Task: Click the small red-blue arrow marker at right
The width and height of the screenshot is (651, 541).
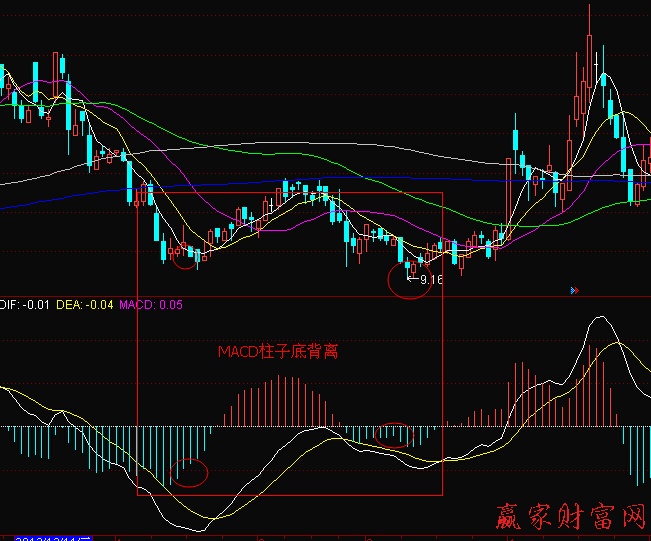Action: 575,291
